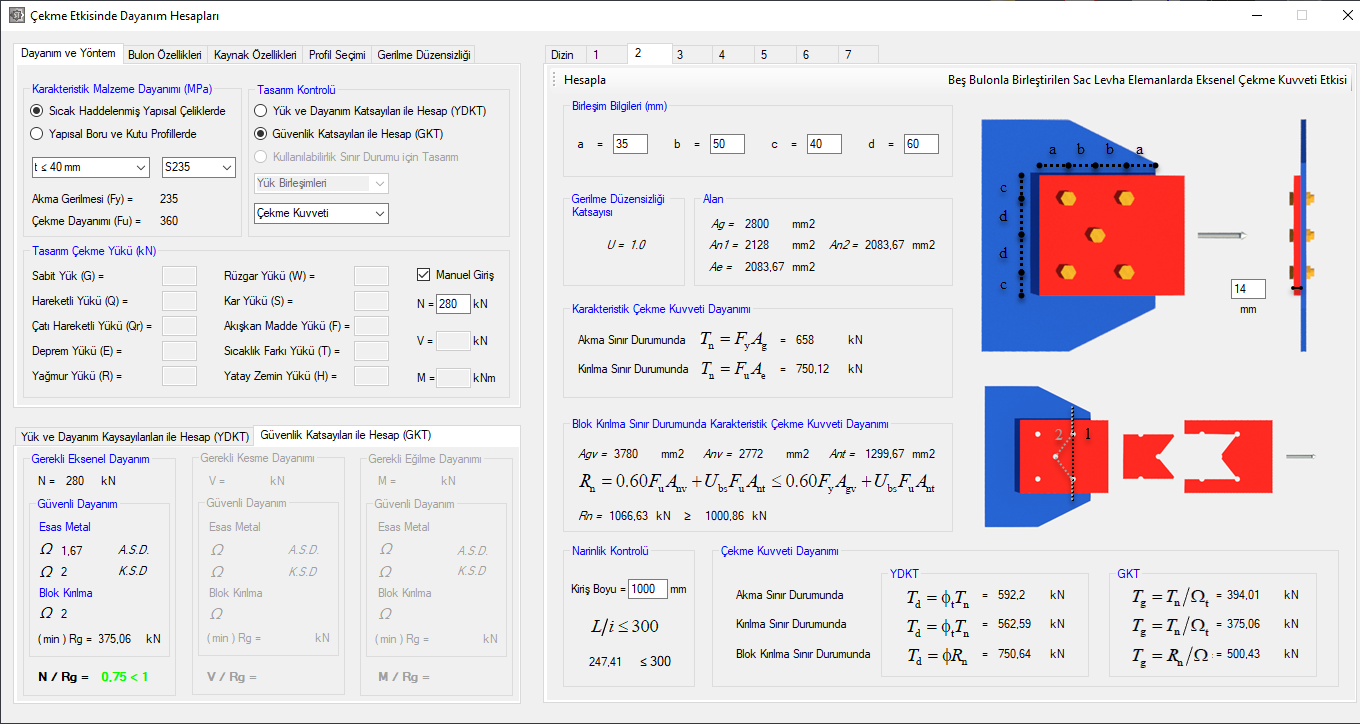Screen dimensions: 1360x724
Task: Click the plate thickness field showing 14
Action: (x=1248, y=289)
